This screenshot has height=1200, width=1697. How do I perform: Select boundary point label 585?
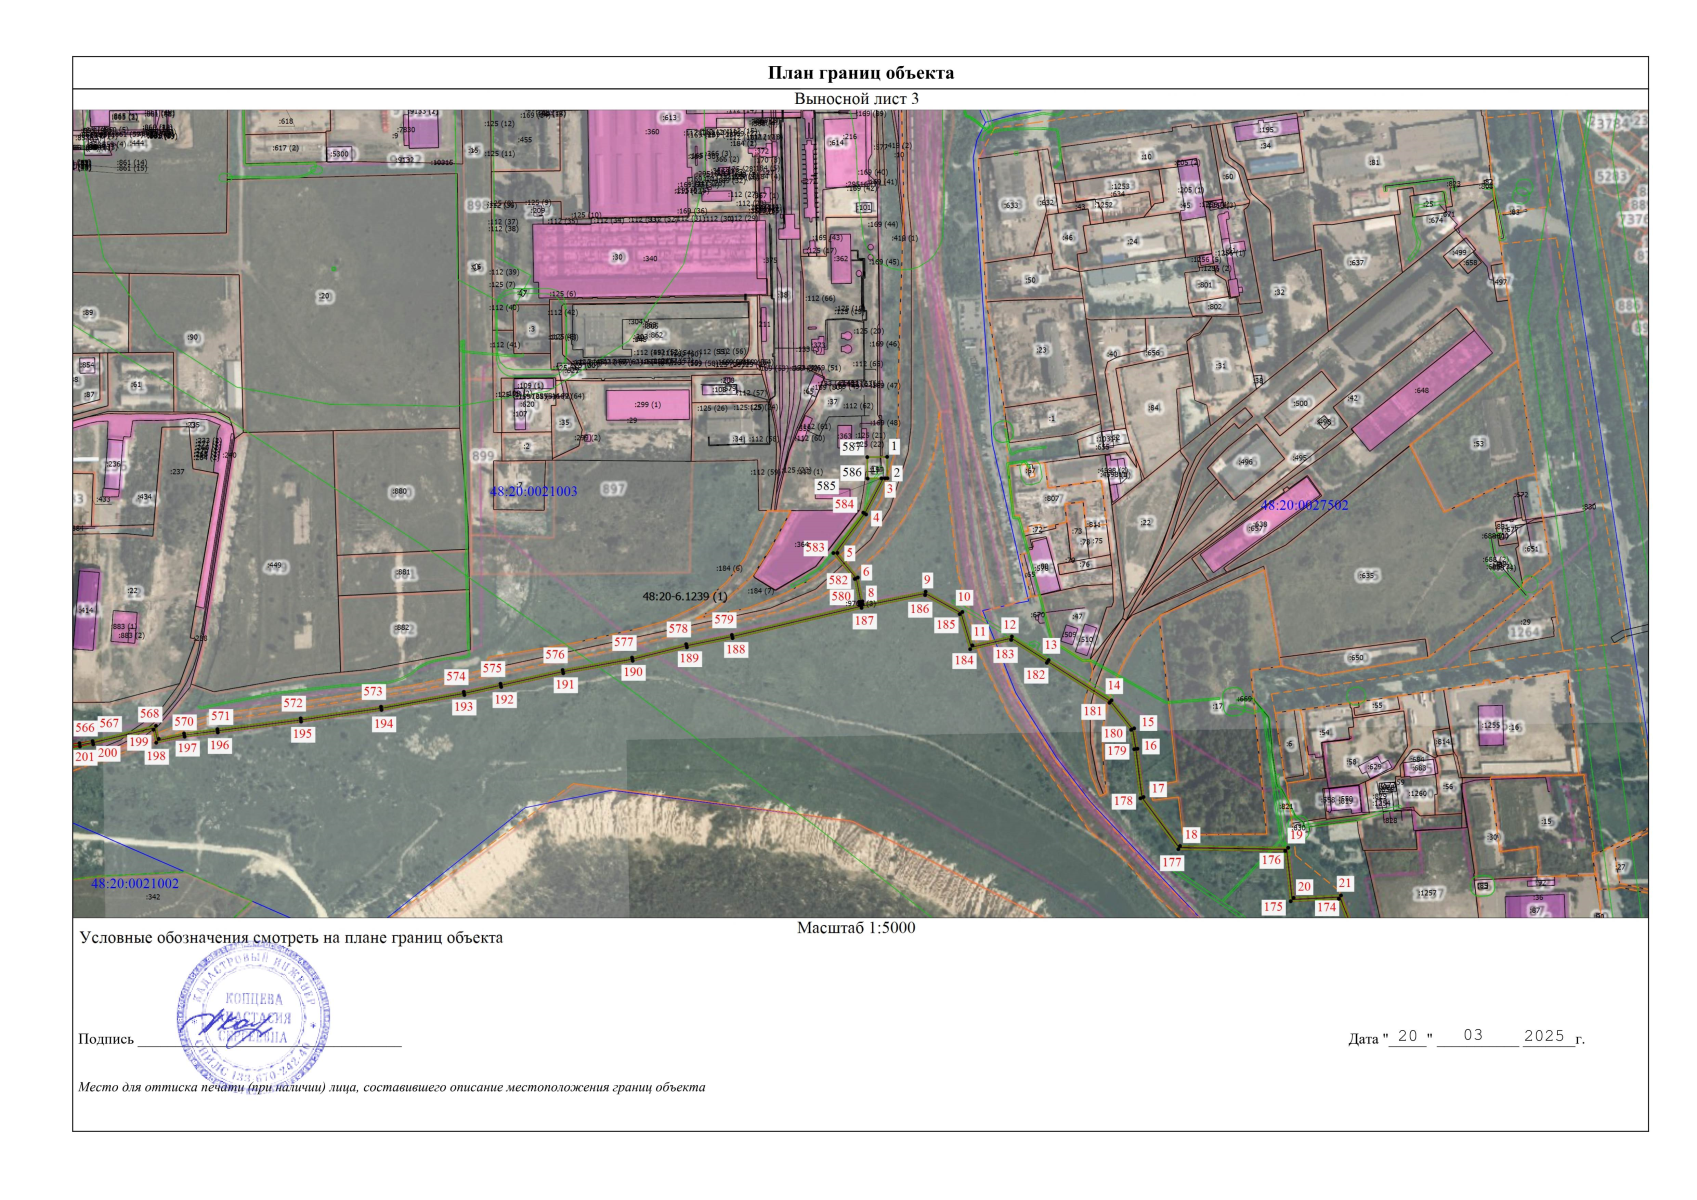point(826,486)
